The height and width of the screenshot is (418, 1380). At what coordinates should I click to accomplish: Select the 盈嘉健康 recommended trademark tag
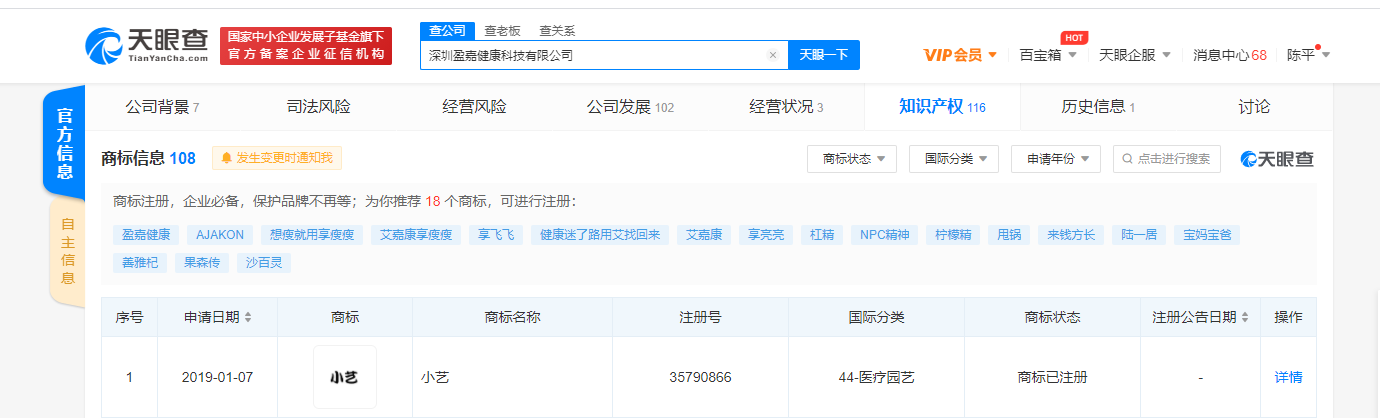(145, 235)
